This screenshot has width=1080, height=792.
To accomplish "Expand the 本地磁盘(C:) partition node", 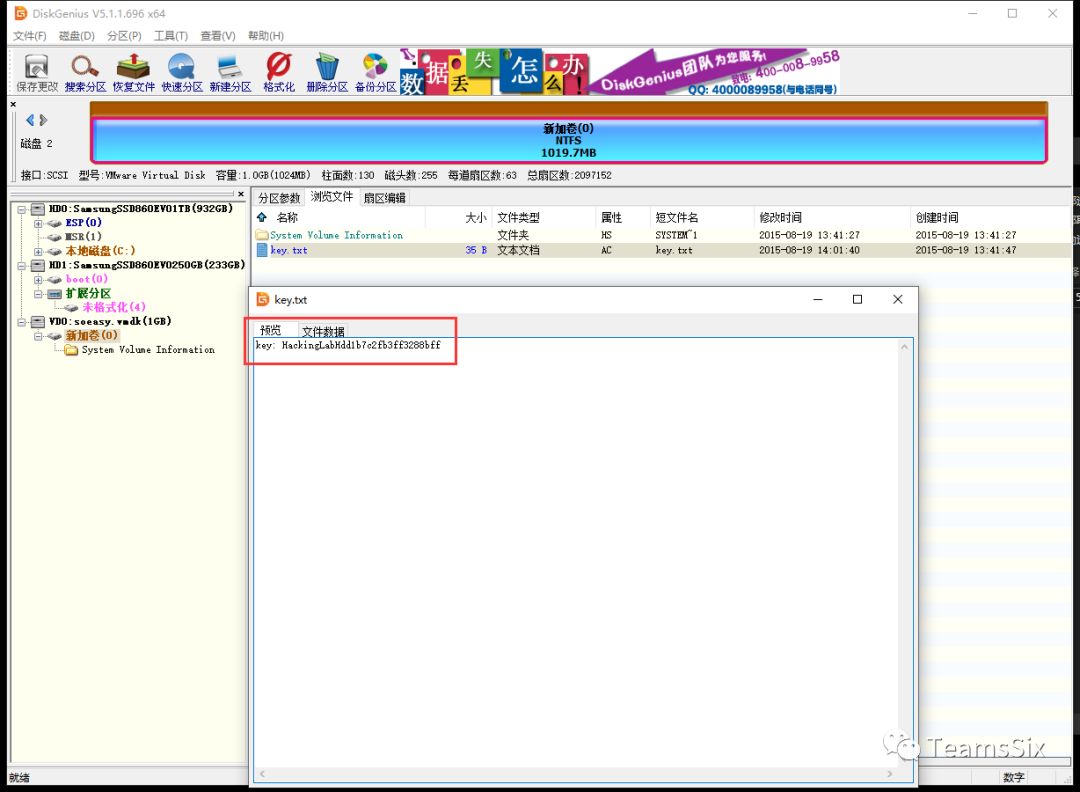I will coord(39,251).
